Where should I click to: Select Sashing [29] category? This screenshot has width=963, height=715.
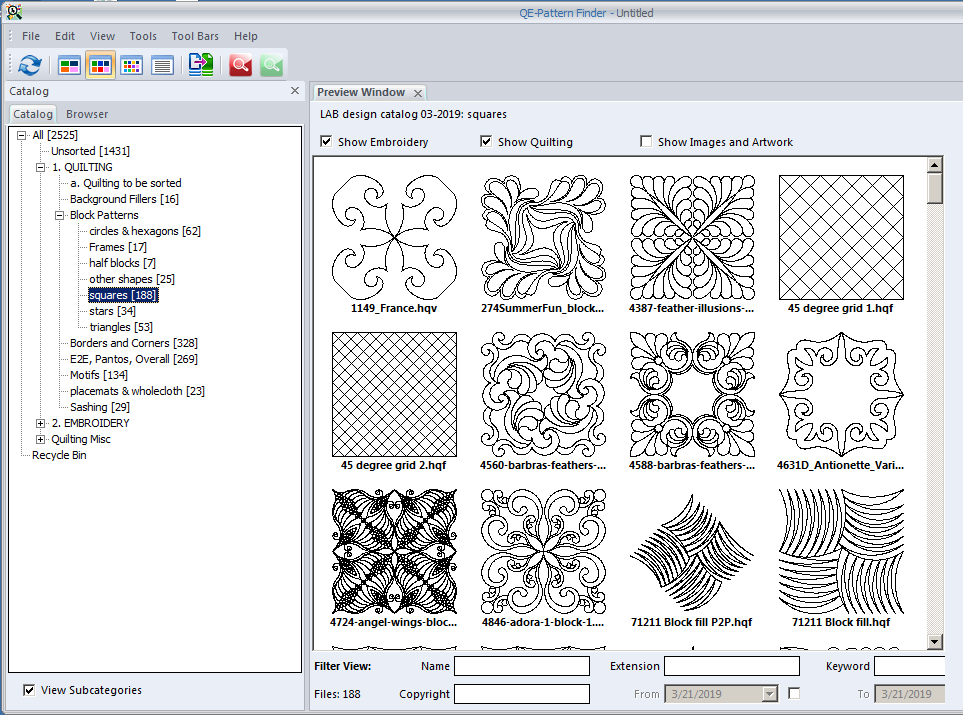(x=99, y=407)
